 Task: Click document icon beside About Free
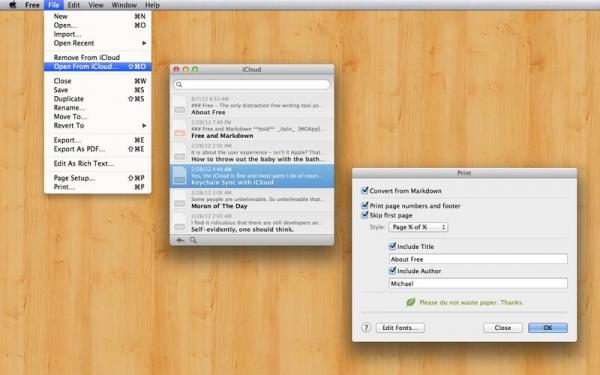pos(179,106)
